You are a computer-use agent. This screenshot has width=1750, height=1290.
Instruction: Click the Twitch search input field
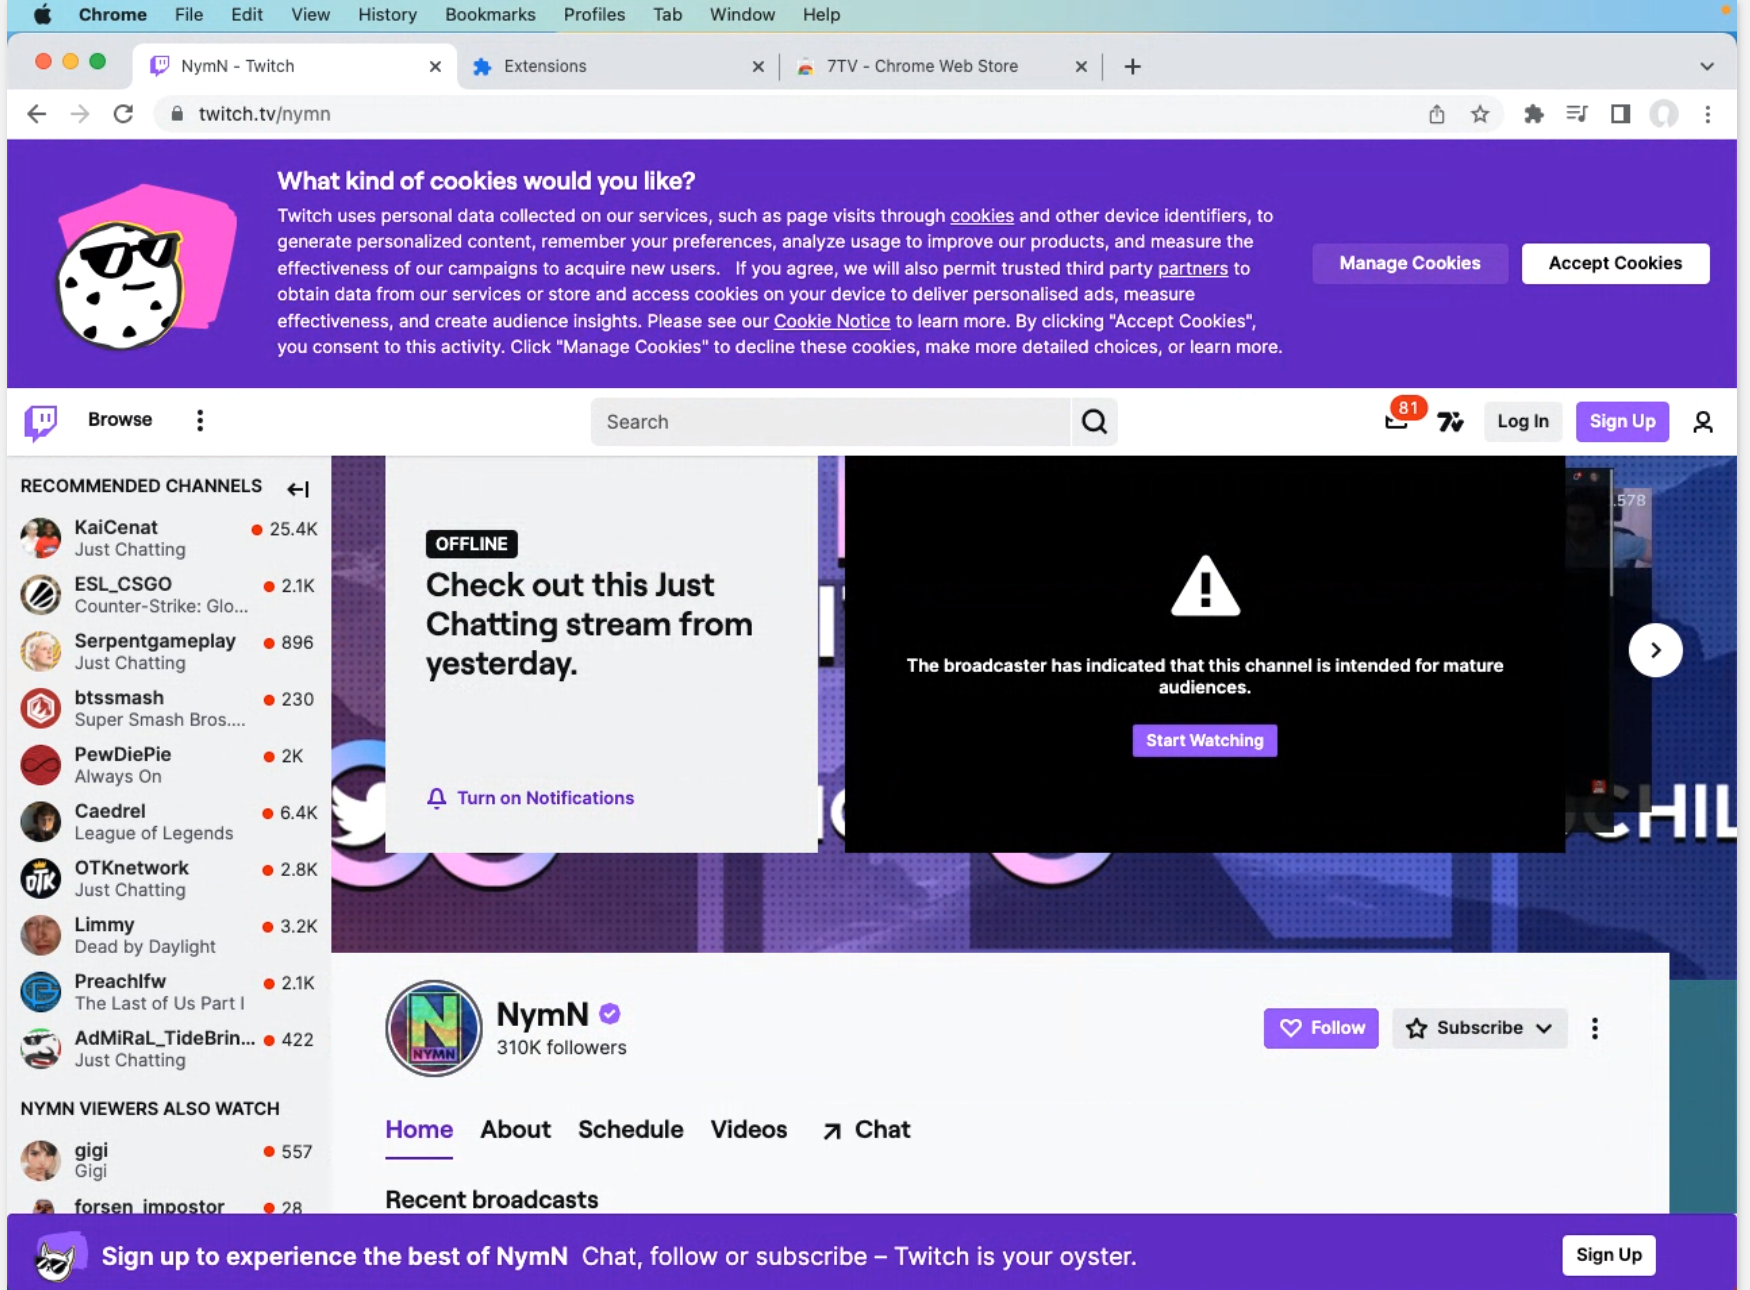click(831, 422)
